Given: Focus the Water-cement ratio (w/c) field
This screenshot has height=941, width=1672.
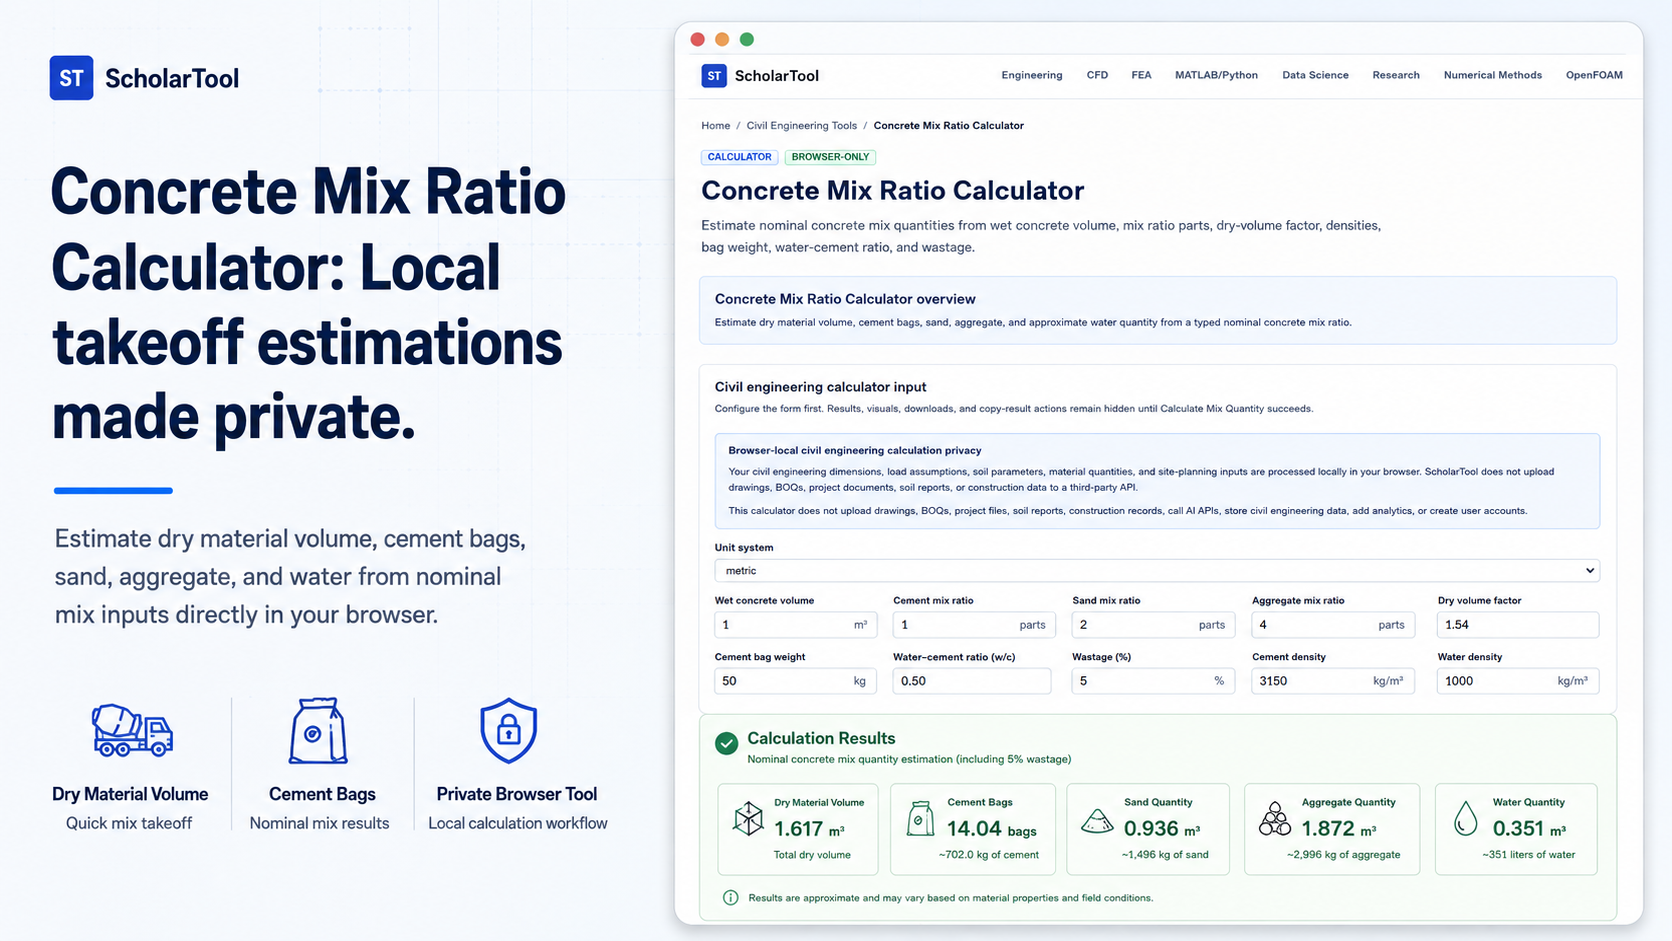Looking at the screenshot, I should coord(972,681).
